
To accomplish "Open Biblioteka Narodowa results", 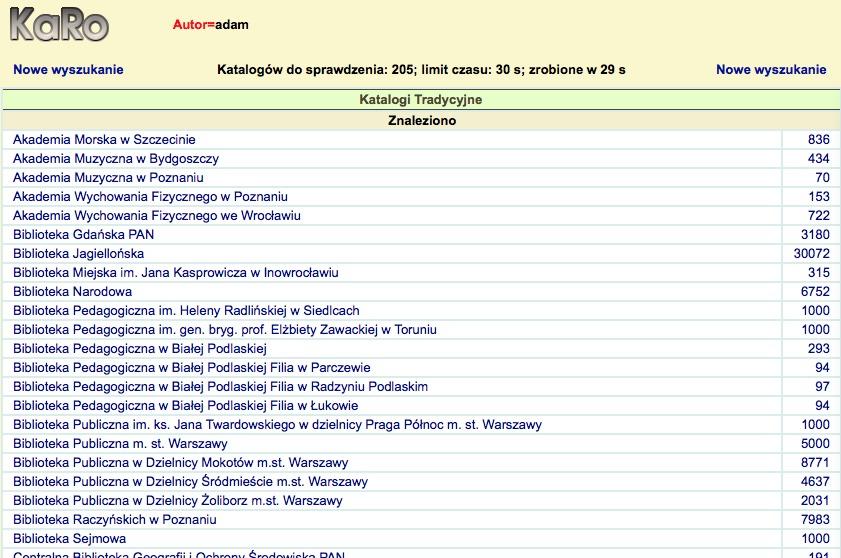I will [72, 292].
